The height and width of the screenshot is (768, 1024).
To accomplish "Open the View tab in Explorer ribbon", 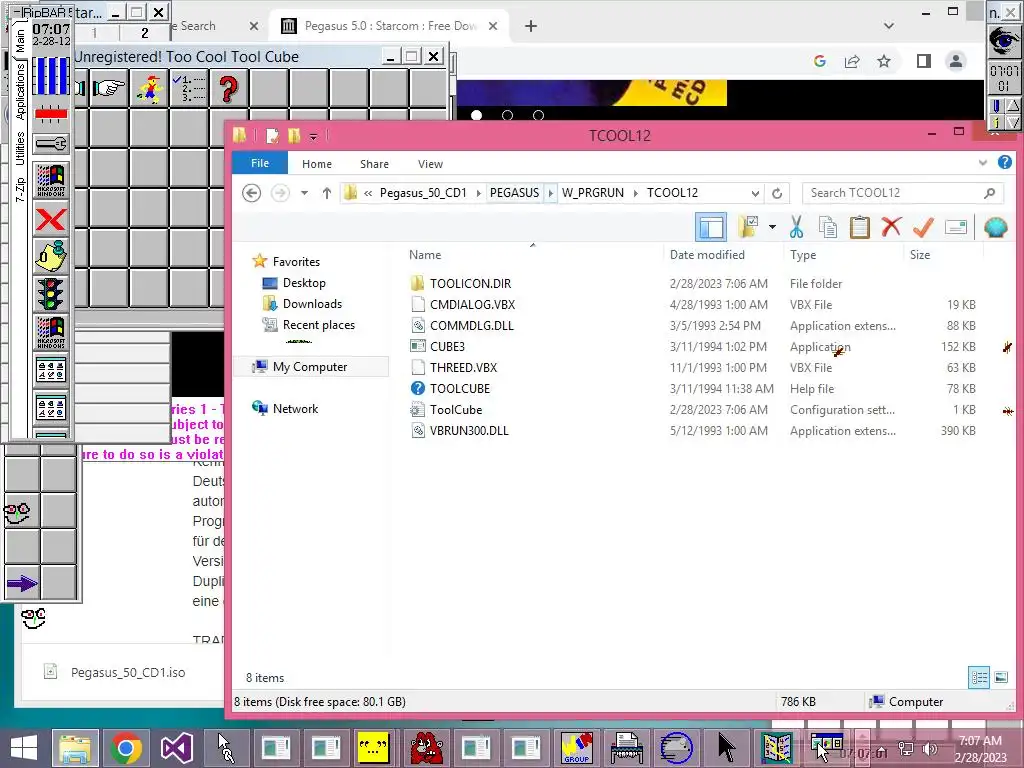I will click(x=430, y=164).
